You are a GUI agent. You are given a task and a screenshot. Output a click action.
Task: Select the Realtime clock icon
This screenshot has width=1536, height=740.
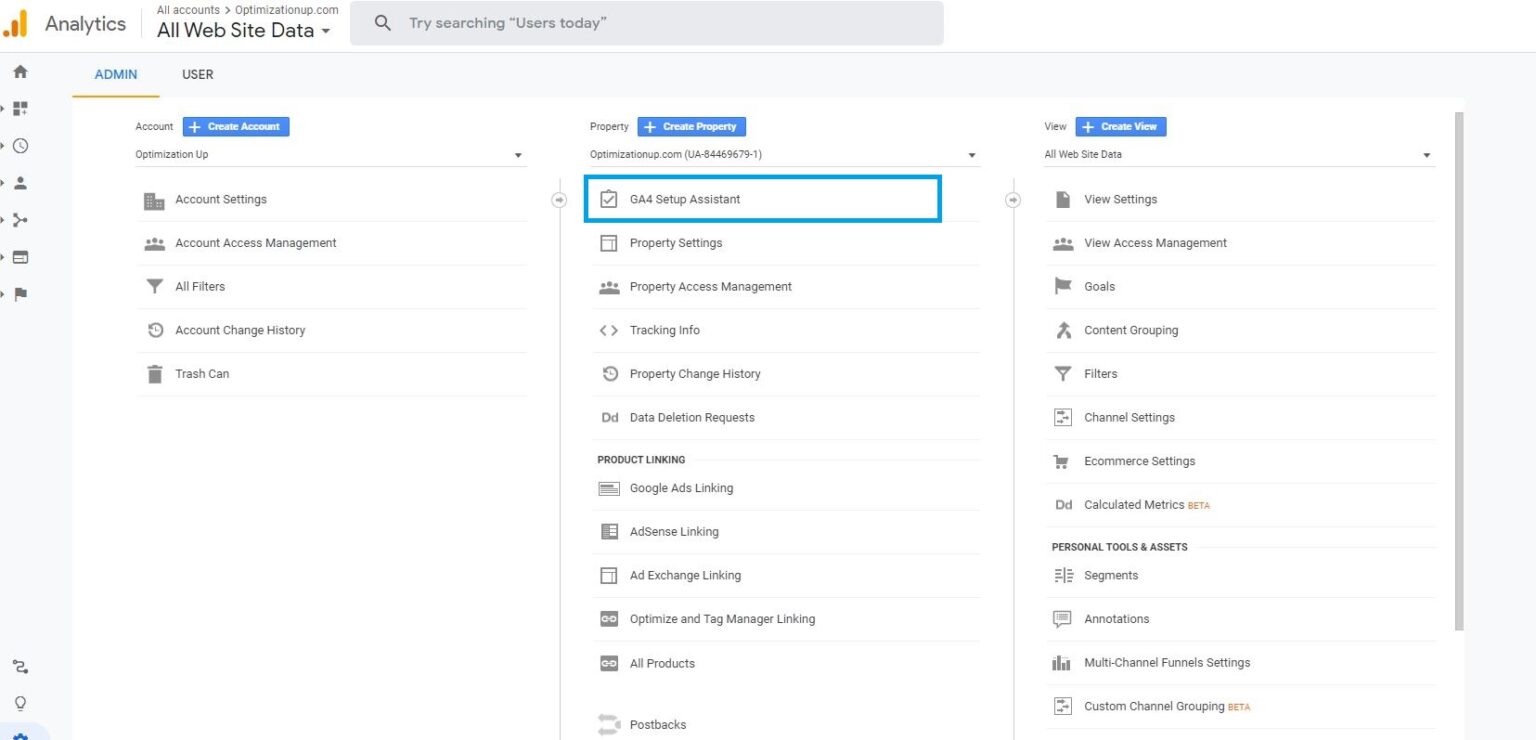point(18,145)
